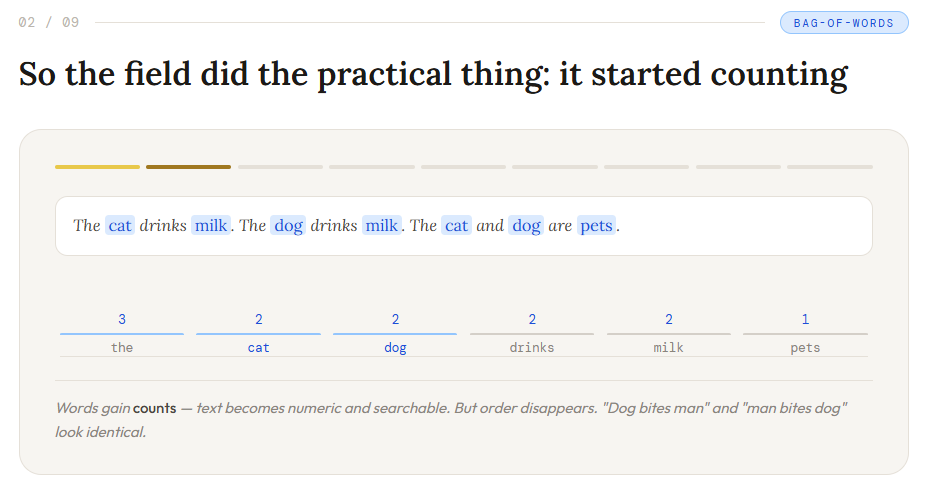Jump to the last progress segment
The height and width of the screenshot is (502, 946).
point(830,167)
